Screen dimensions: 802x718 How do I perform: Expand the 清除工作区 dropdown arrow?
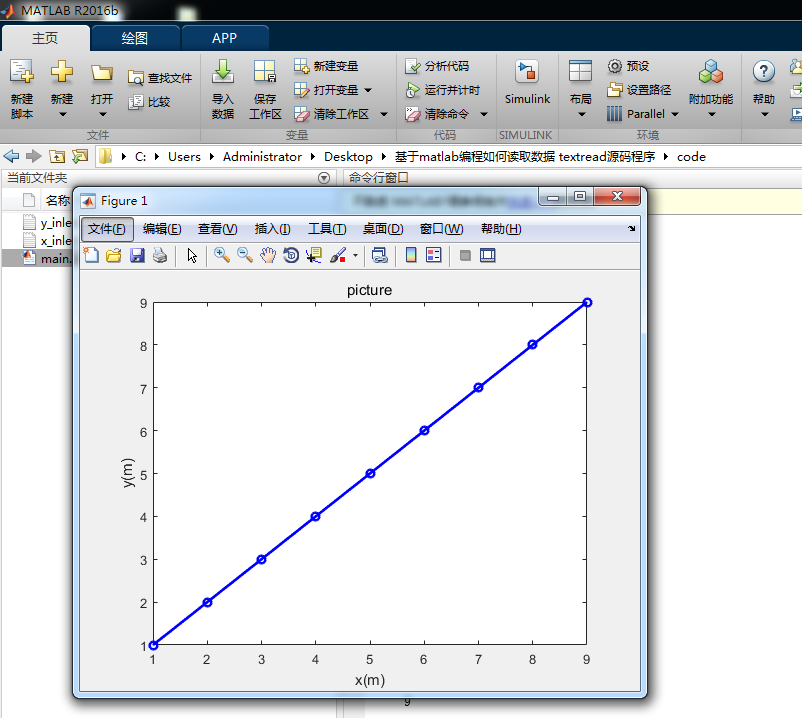pyautogui.click(x=384, y=114)
